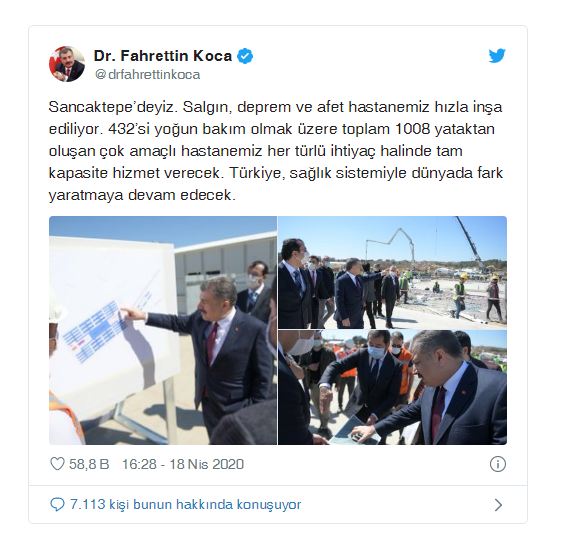Expand conversation with the right chevron arrow

click(498, 505)
